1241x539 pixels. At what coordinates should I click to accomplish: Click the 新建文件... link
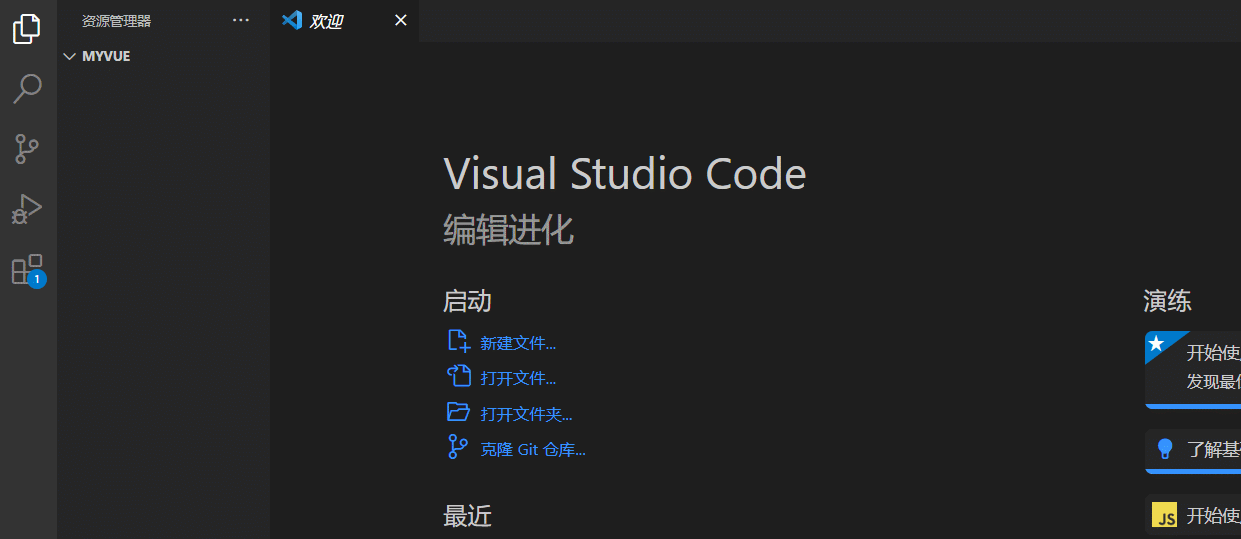tap(518, 343)
